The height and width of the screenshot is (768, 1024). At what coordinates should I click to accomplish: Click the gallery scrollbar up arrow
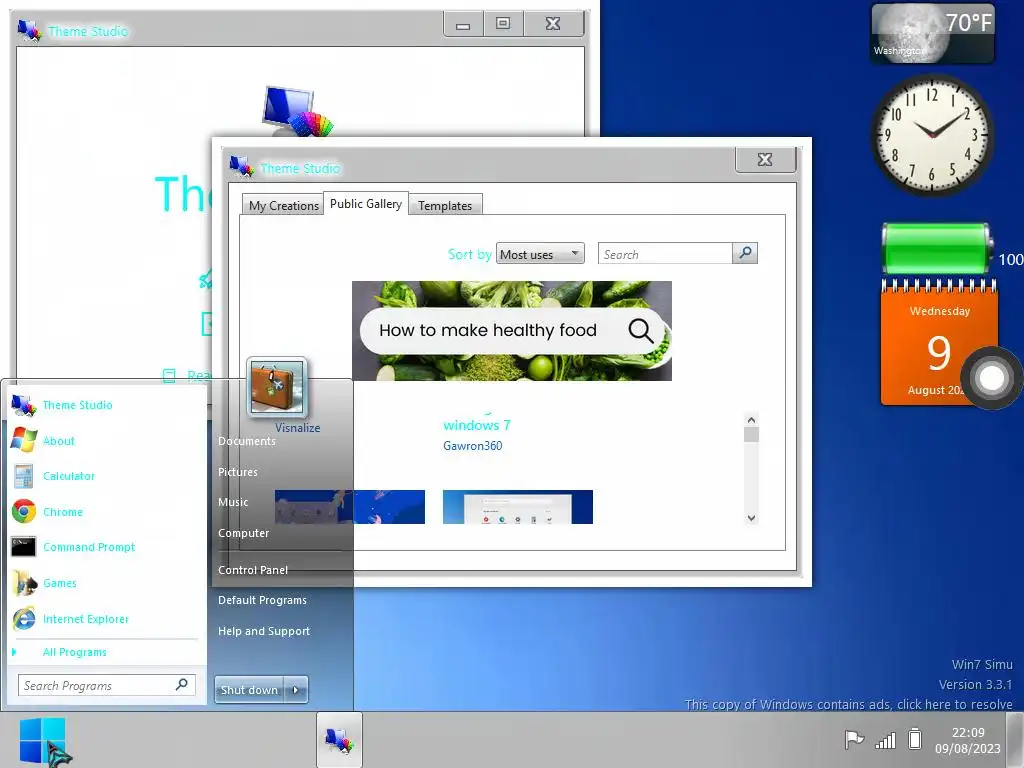[751, 420]
